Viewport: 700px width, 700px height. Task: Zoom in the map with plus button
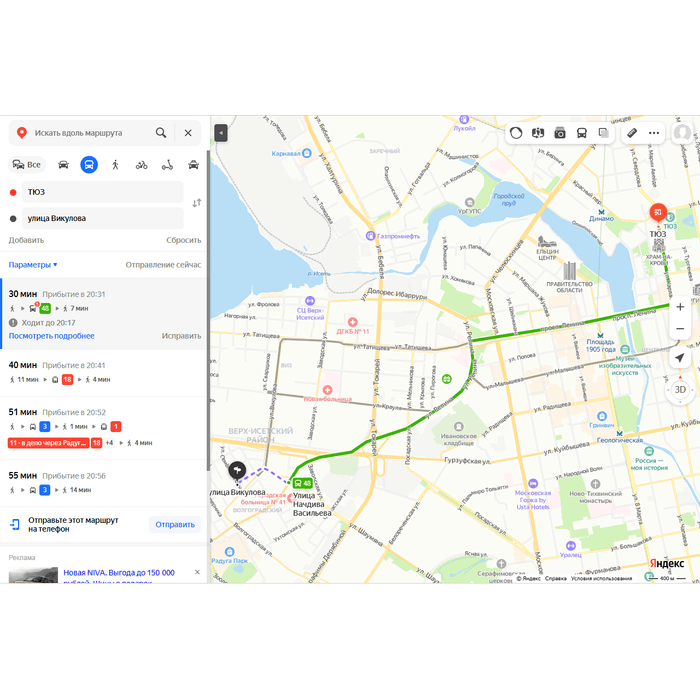pos(680,307)
